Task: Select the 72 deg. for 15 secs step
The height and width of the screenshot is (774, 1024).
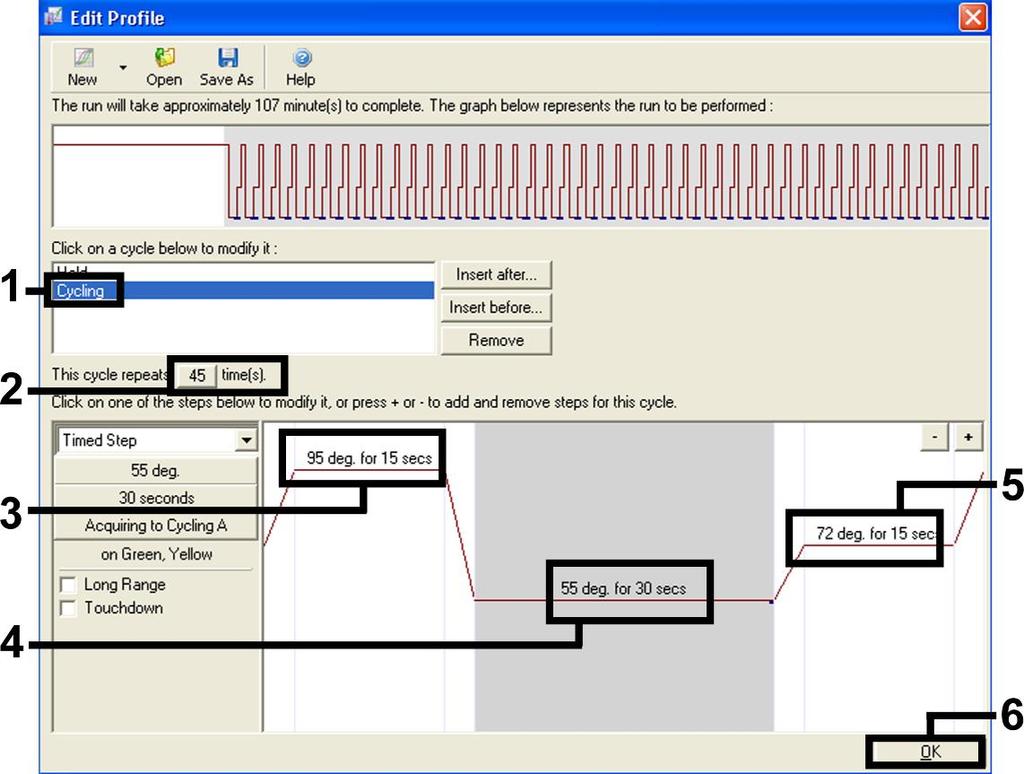Action: coord(877,534)
